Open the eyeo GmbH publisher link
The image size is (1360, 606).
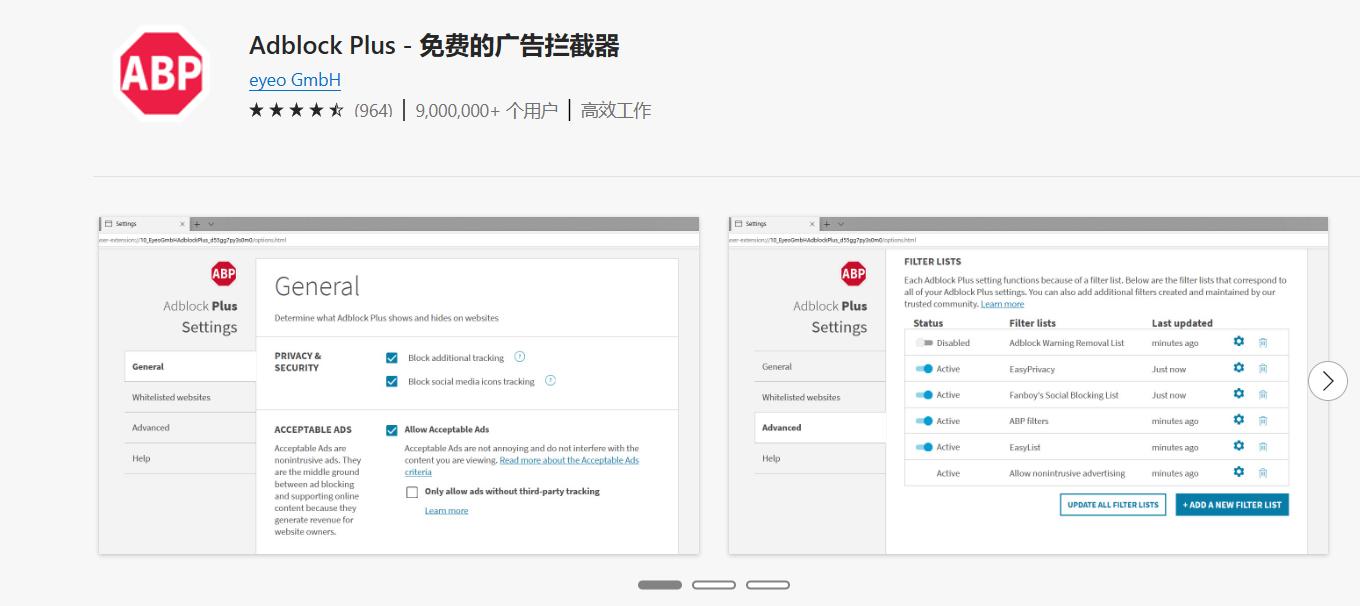295,80
